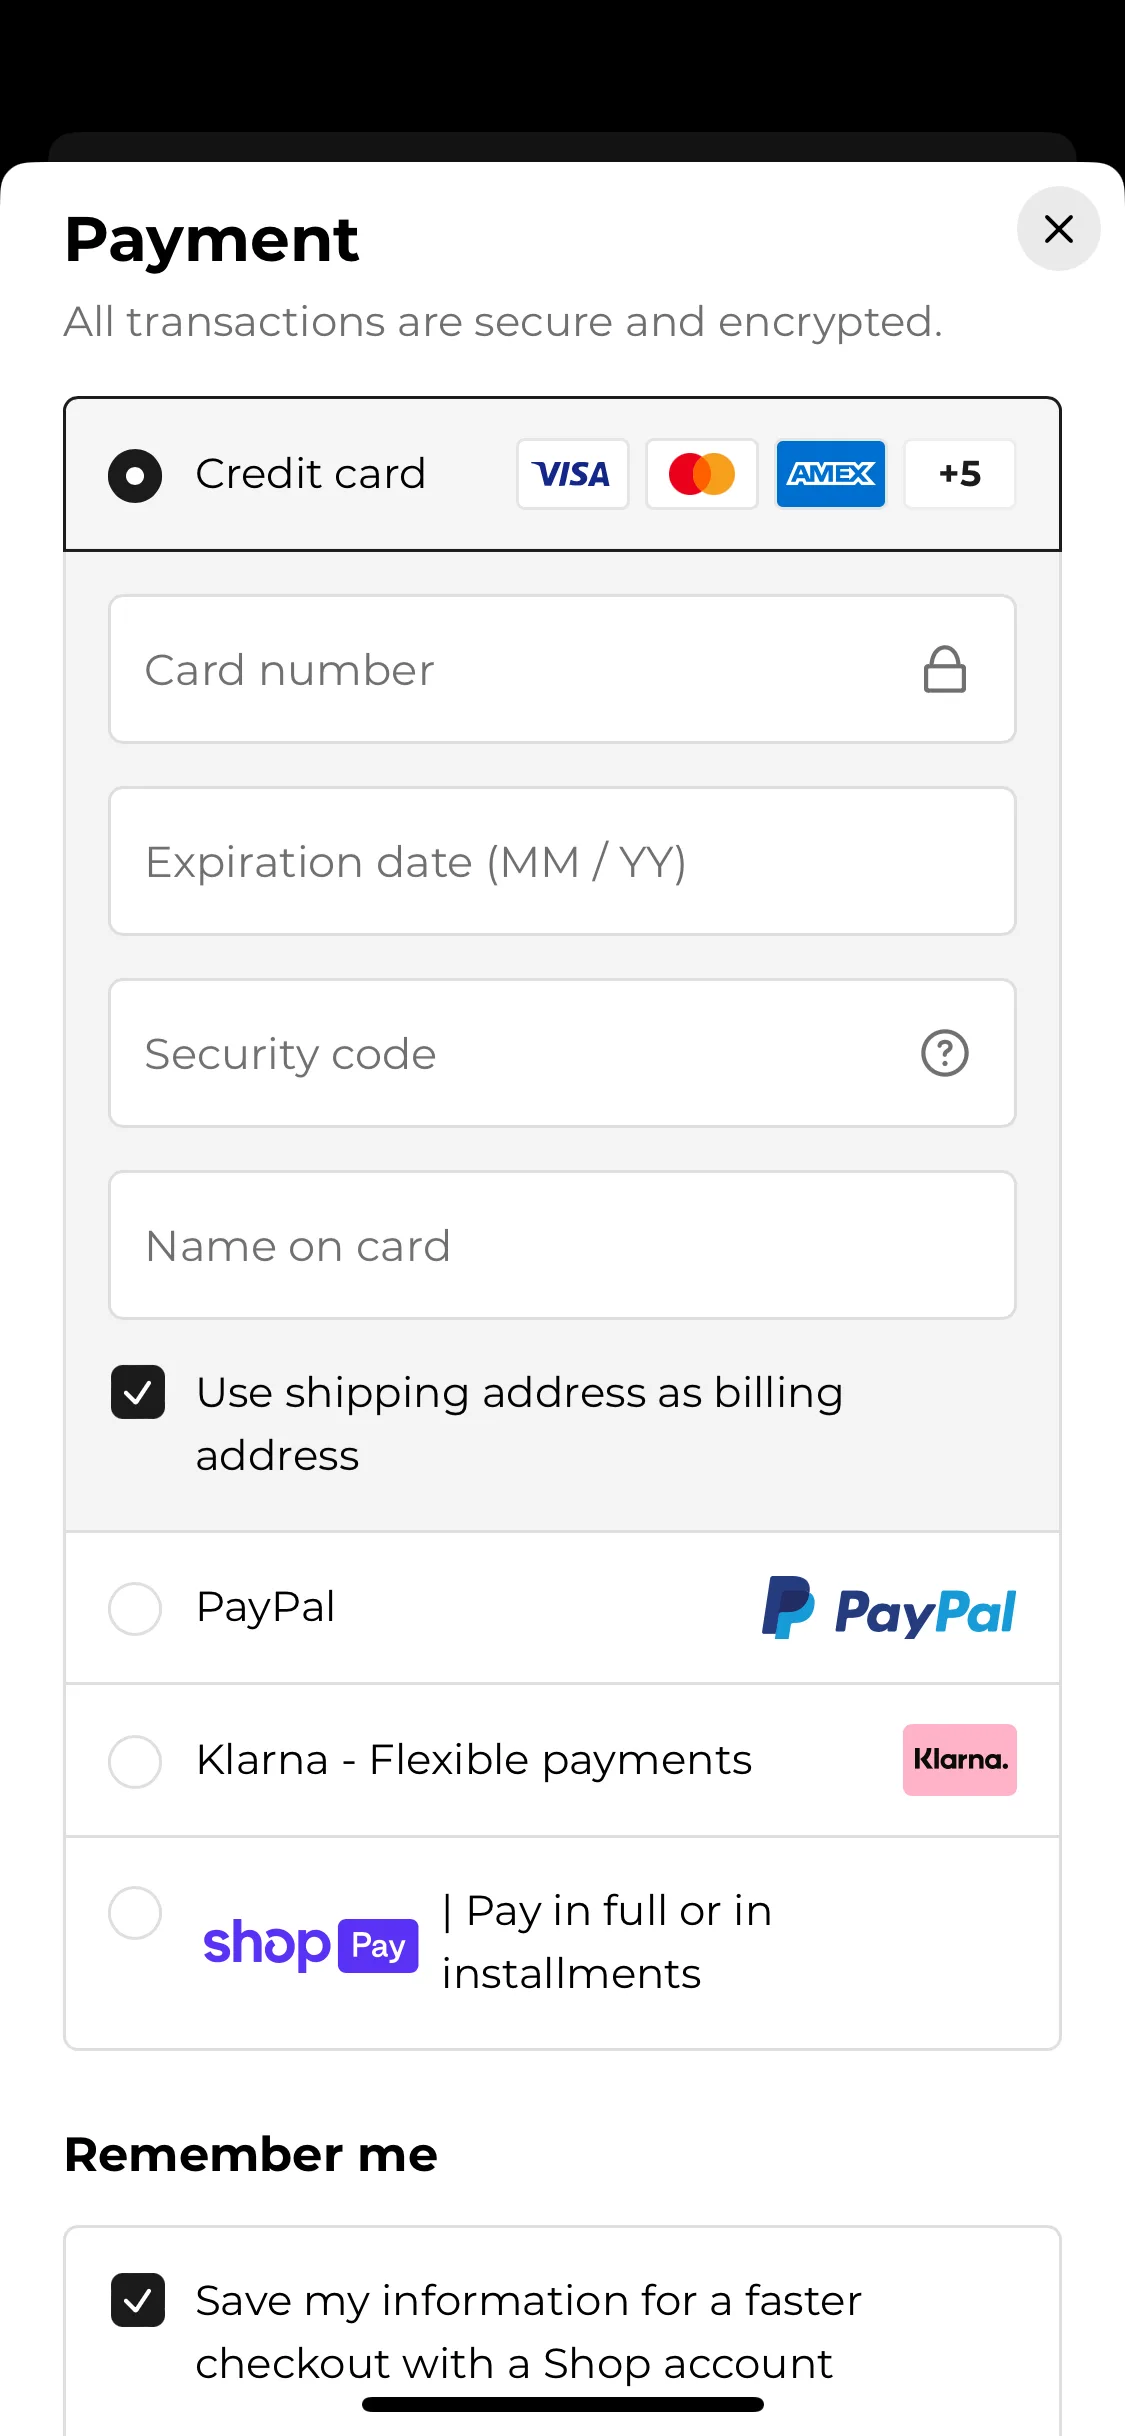This screenshot has width=1125, height=2436.
Task: Focus the Security code field
Action: click(562, 1053)
